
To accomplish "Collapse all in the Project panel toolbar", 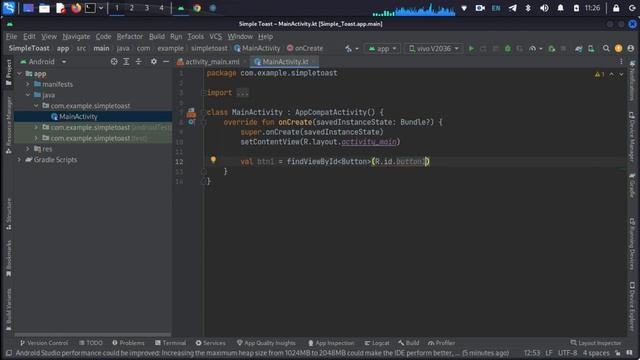I will tap(138, 62).
